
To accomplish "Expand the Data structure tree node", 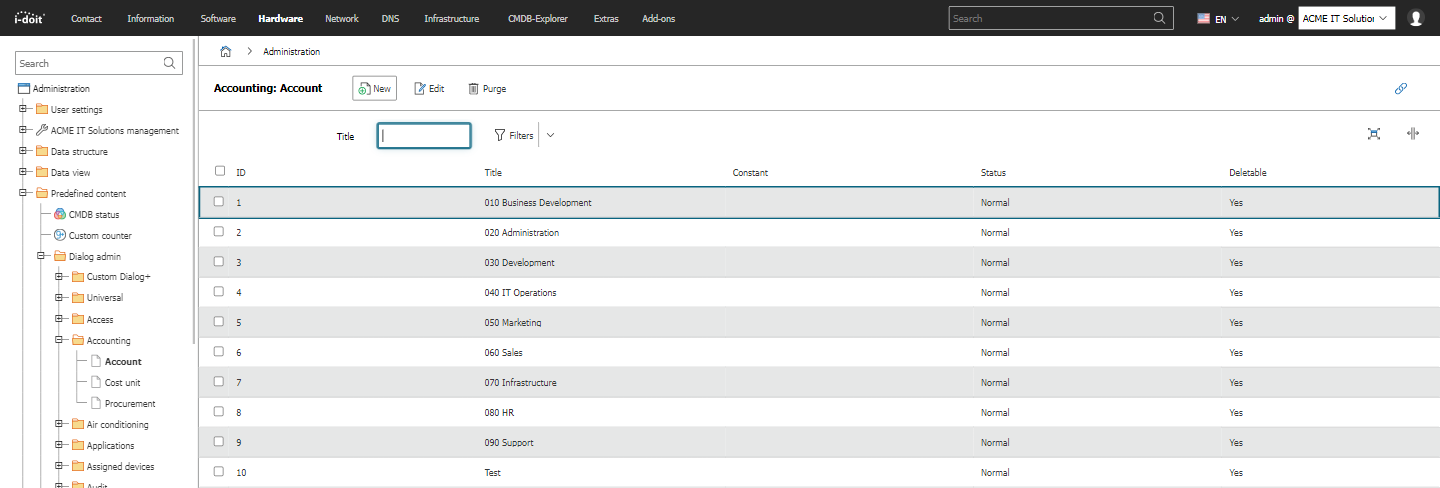I will tap(23, 152).
